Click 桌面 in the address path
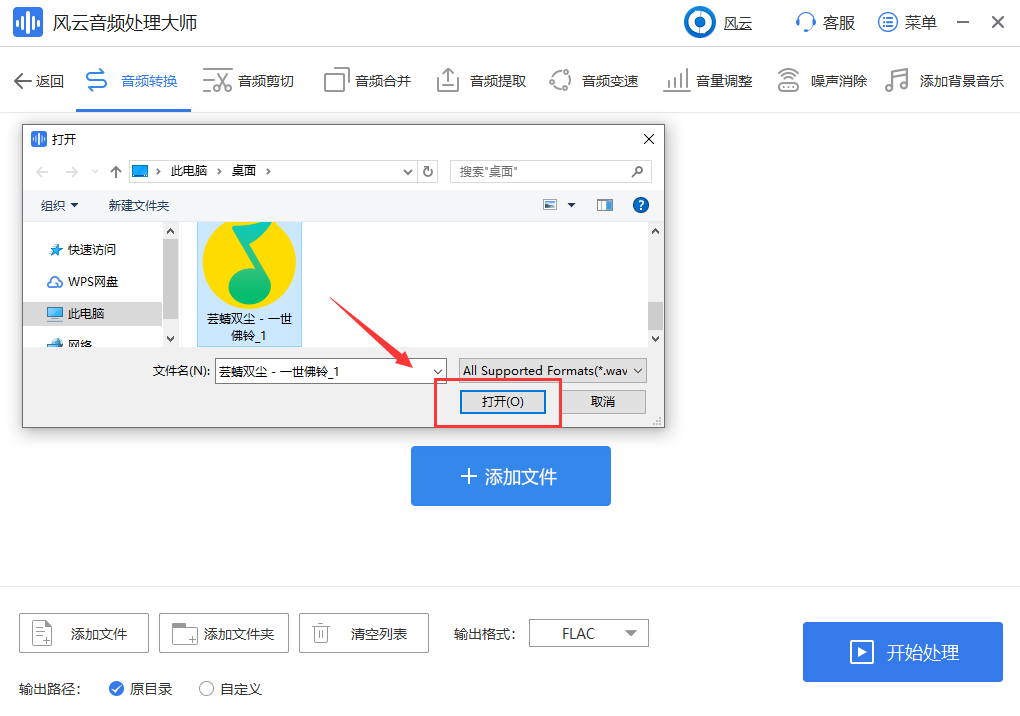The width and height of the screenshot is (1020, 716). coord(244,171)
